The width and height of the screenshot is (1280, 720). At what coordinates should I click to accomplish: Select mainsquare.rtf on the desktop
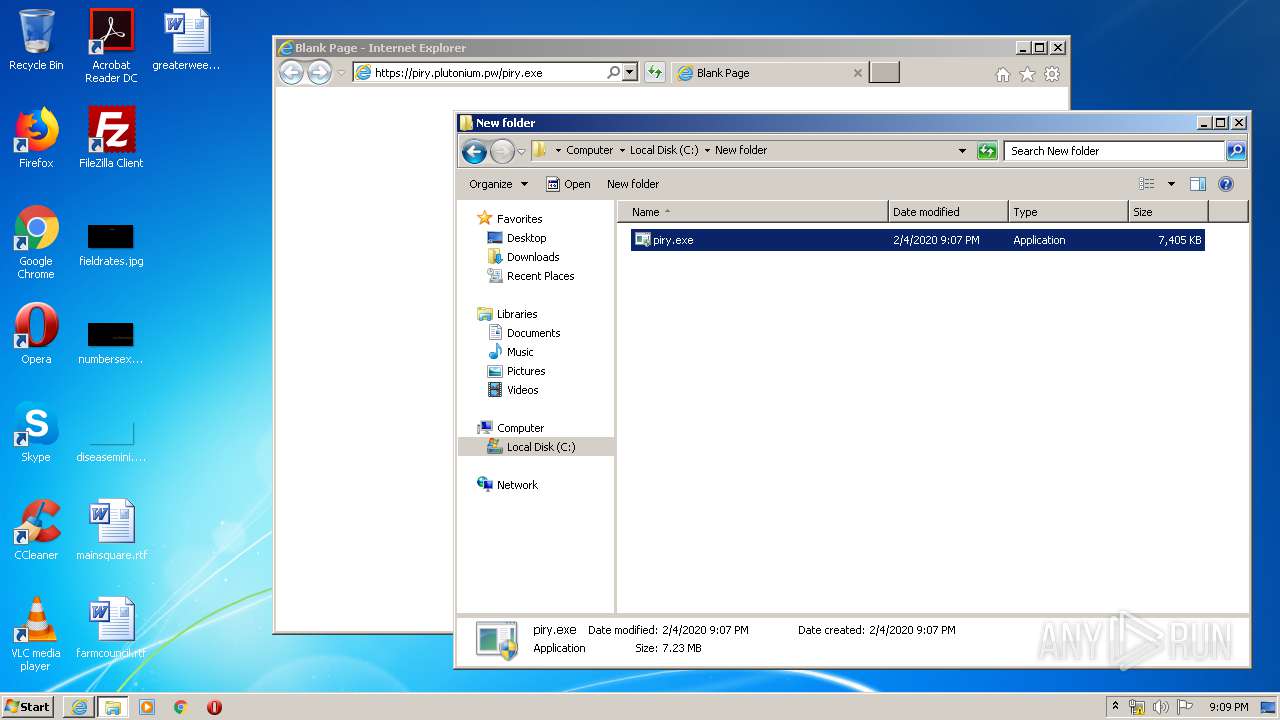pos(111,530)
